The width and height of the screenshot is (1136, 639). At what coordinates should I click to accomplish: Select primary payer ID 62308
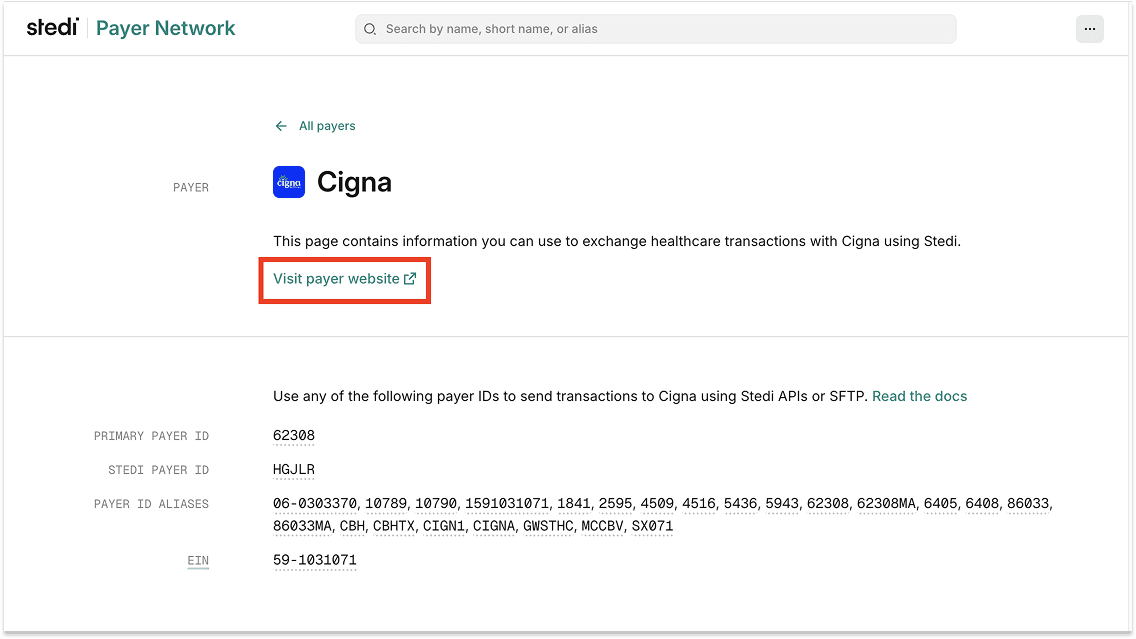tap(293, 435)
